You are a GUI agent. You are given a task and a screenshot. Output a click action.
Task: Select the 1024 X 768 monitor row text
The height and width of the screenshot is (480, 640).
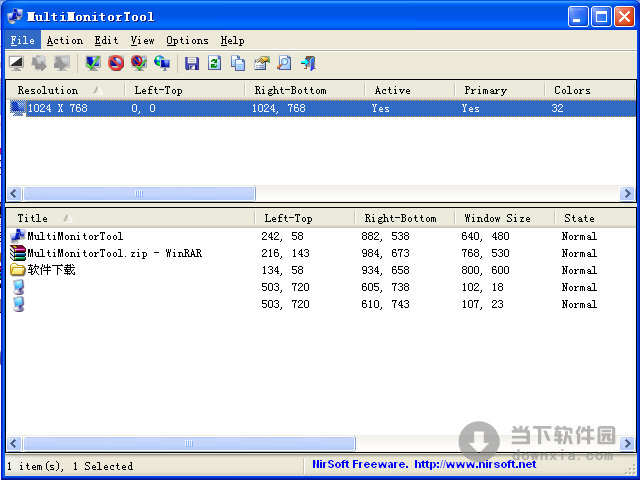tap(58, 108)
